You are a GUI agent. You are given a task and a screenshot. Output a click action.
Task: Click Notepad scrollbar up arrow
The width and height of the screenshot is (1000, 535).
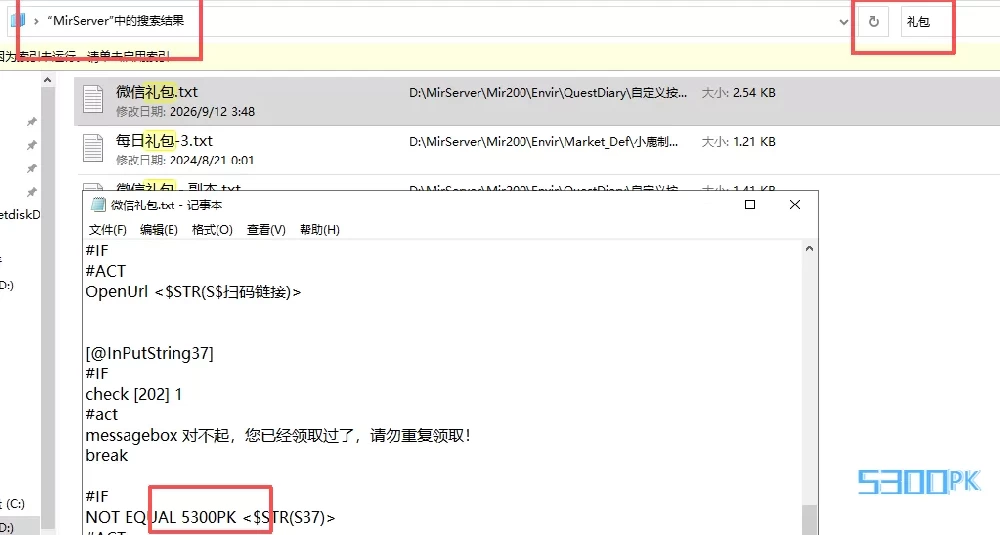(x=809, y=249)
